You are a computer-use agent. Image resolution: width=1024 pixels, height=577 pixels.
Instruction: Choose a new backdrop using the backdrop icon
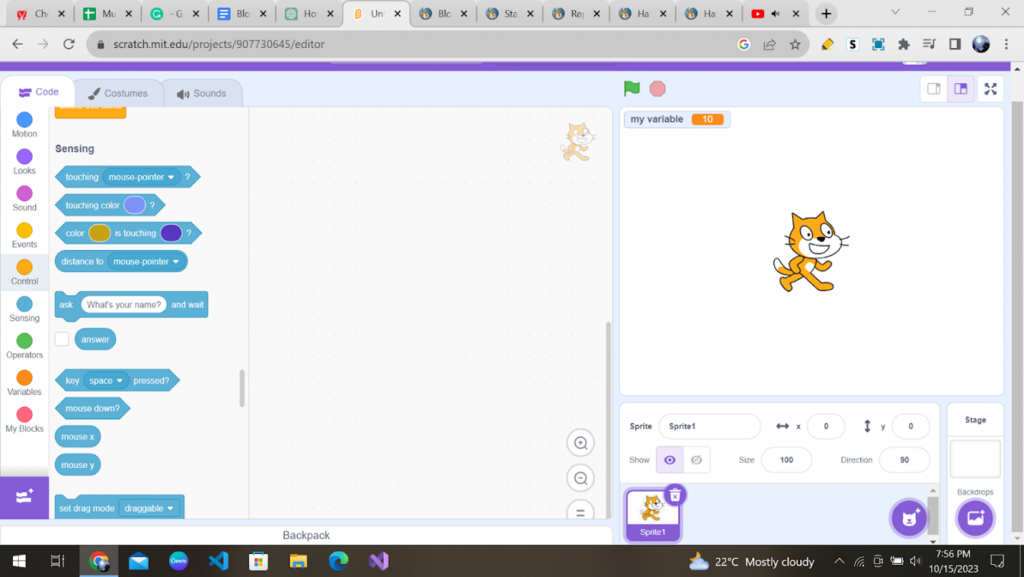tap(974, 518)
